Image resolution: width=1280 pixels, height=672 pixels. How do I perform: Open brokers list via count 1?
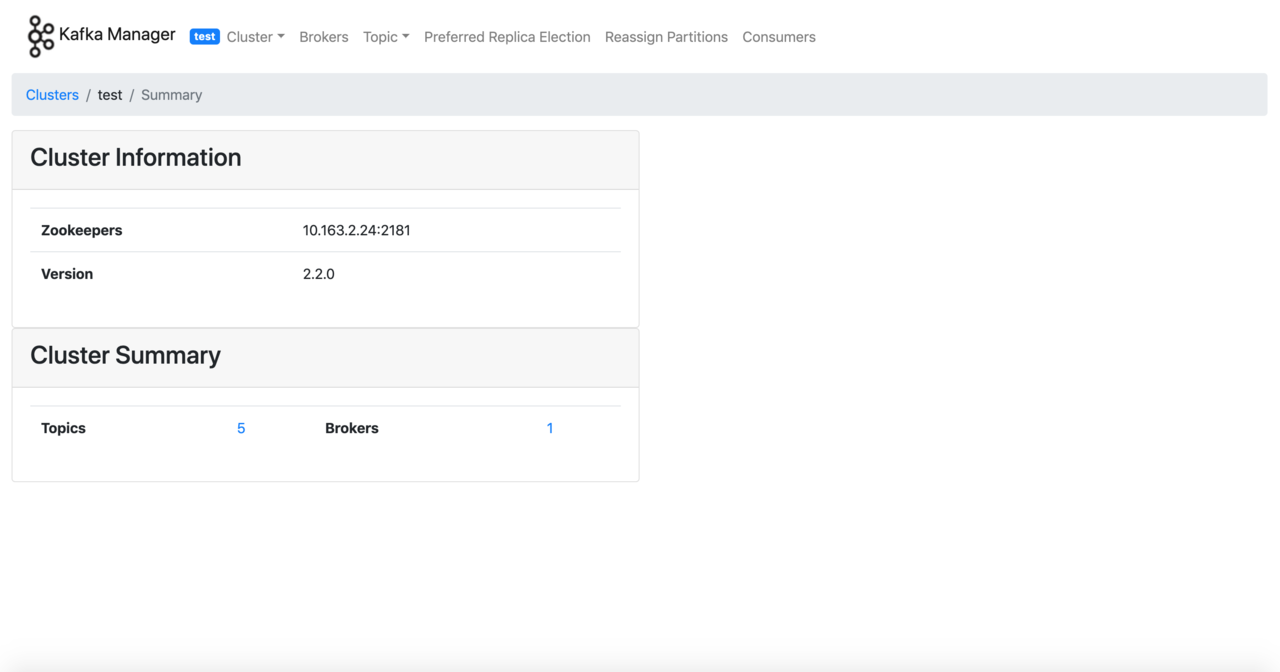click(x=550, y=428)
